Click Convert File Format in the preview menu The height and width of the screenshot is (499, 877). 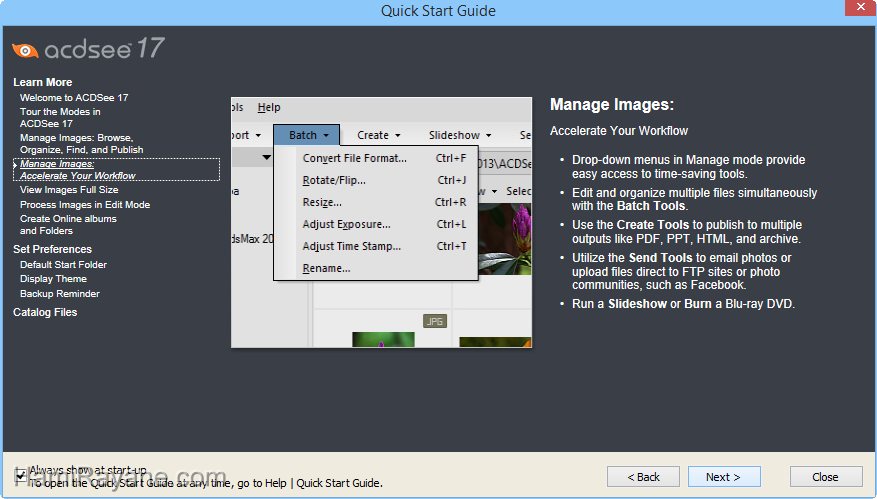pyautogui.click(x=384, y=158)
